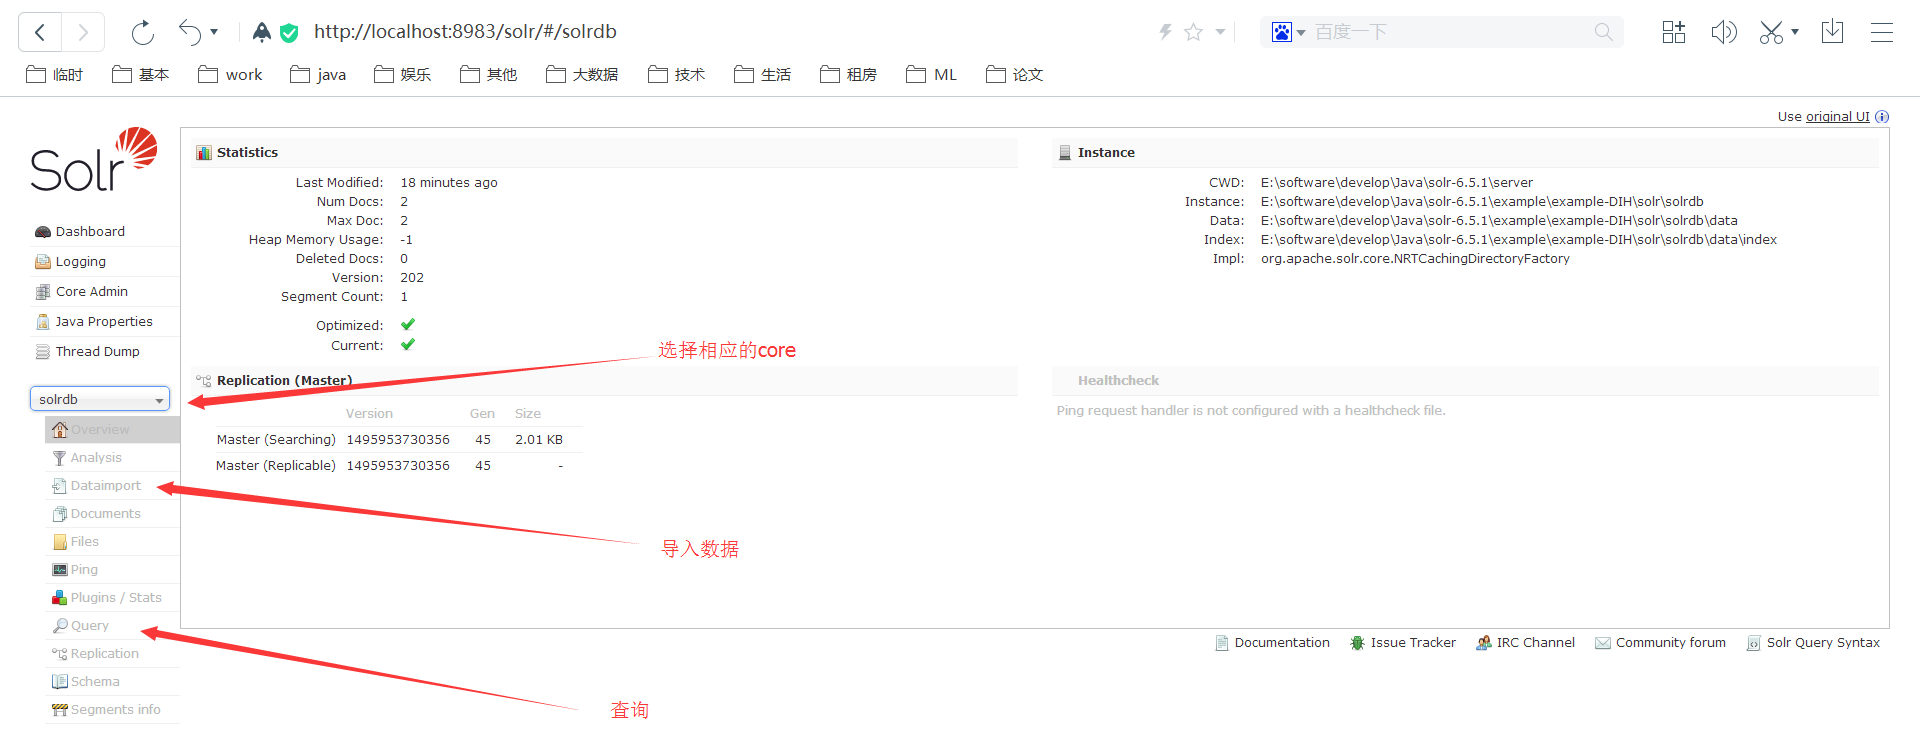
Task: Open the work bookmark folder
Action: point(230,75)
